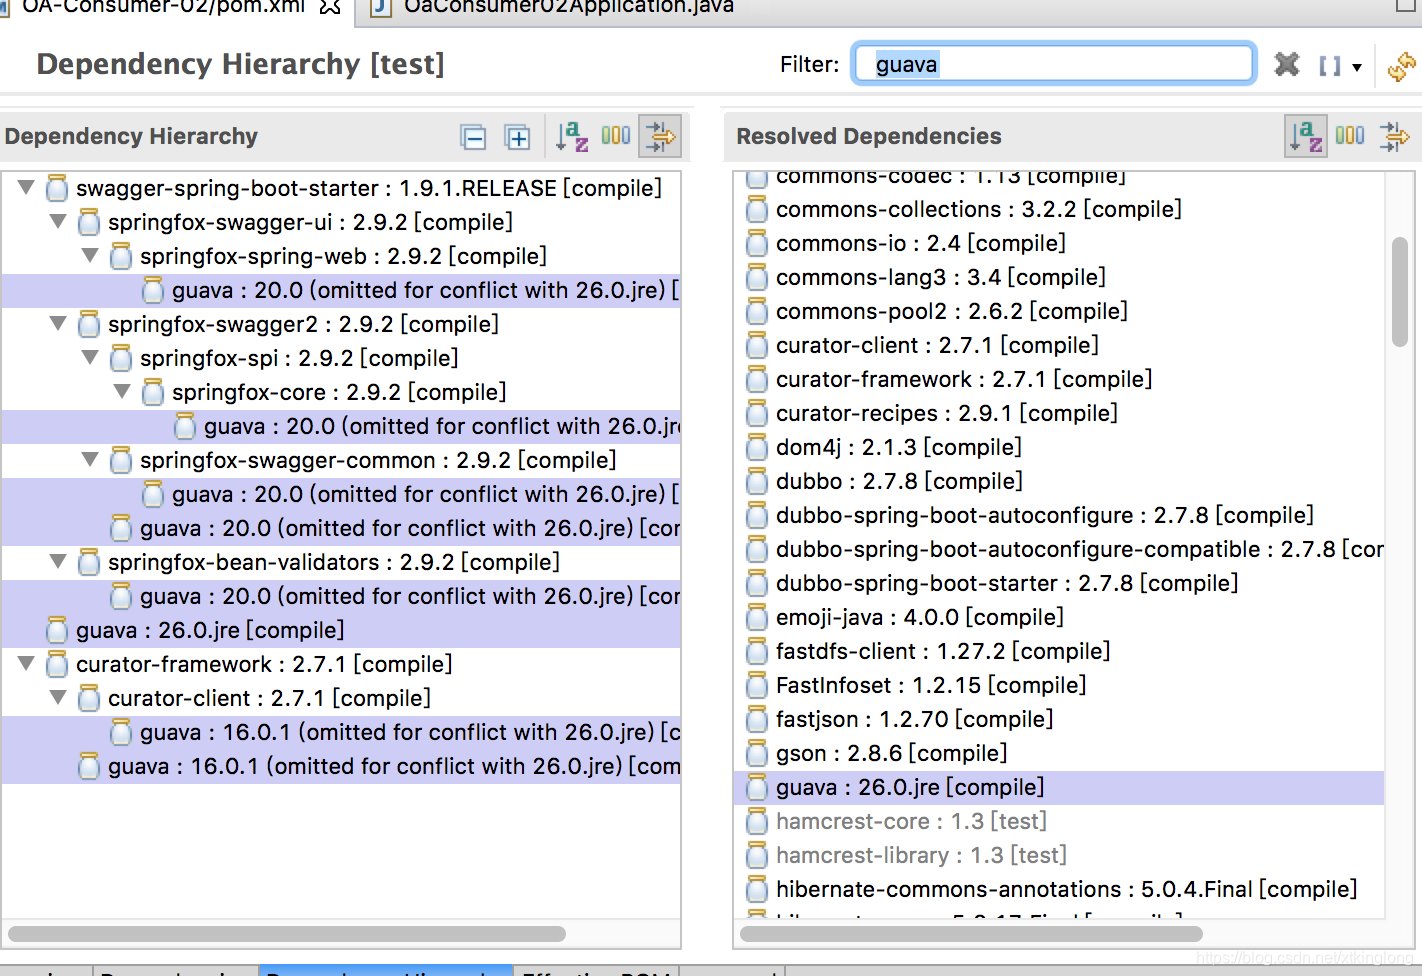Expand all nodes in Dependency Hierarchy tree
The width and height of the screenshot is (1422, 976).
coord(518,136)
